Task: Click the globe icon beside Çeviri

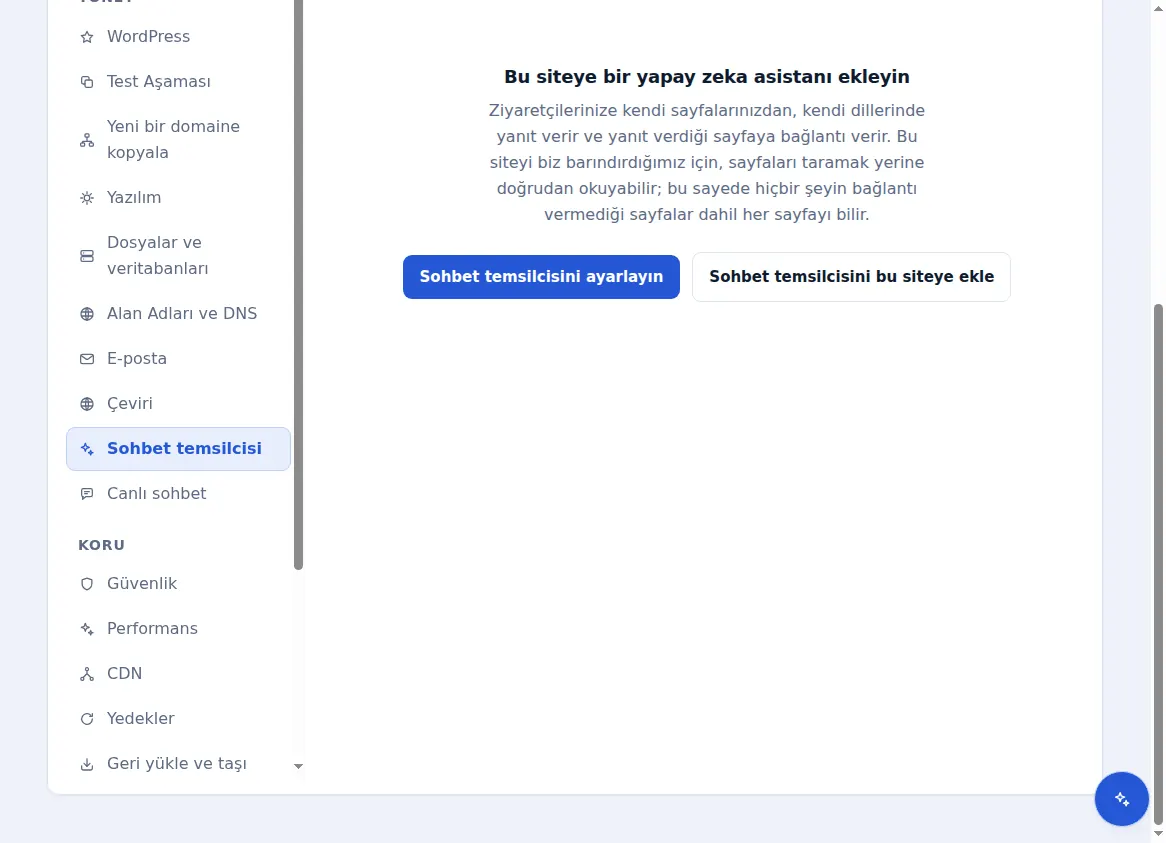Action: click(x=87, y=404)
